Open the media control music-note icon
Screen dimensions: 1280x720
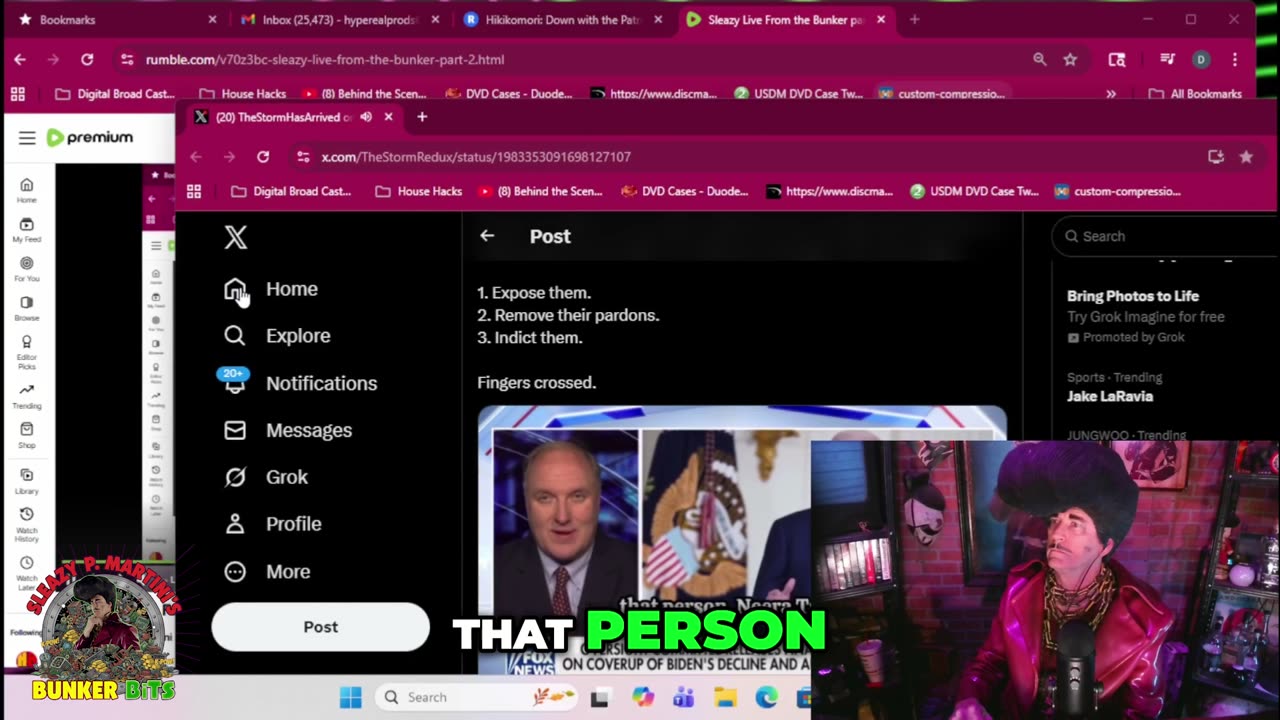1167,60
